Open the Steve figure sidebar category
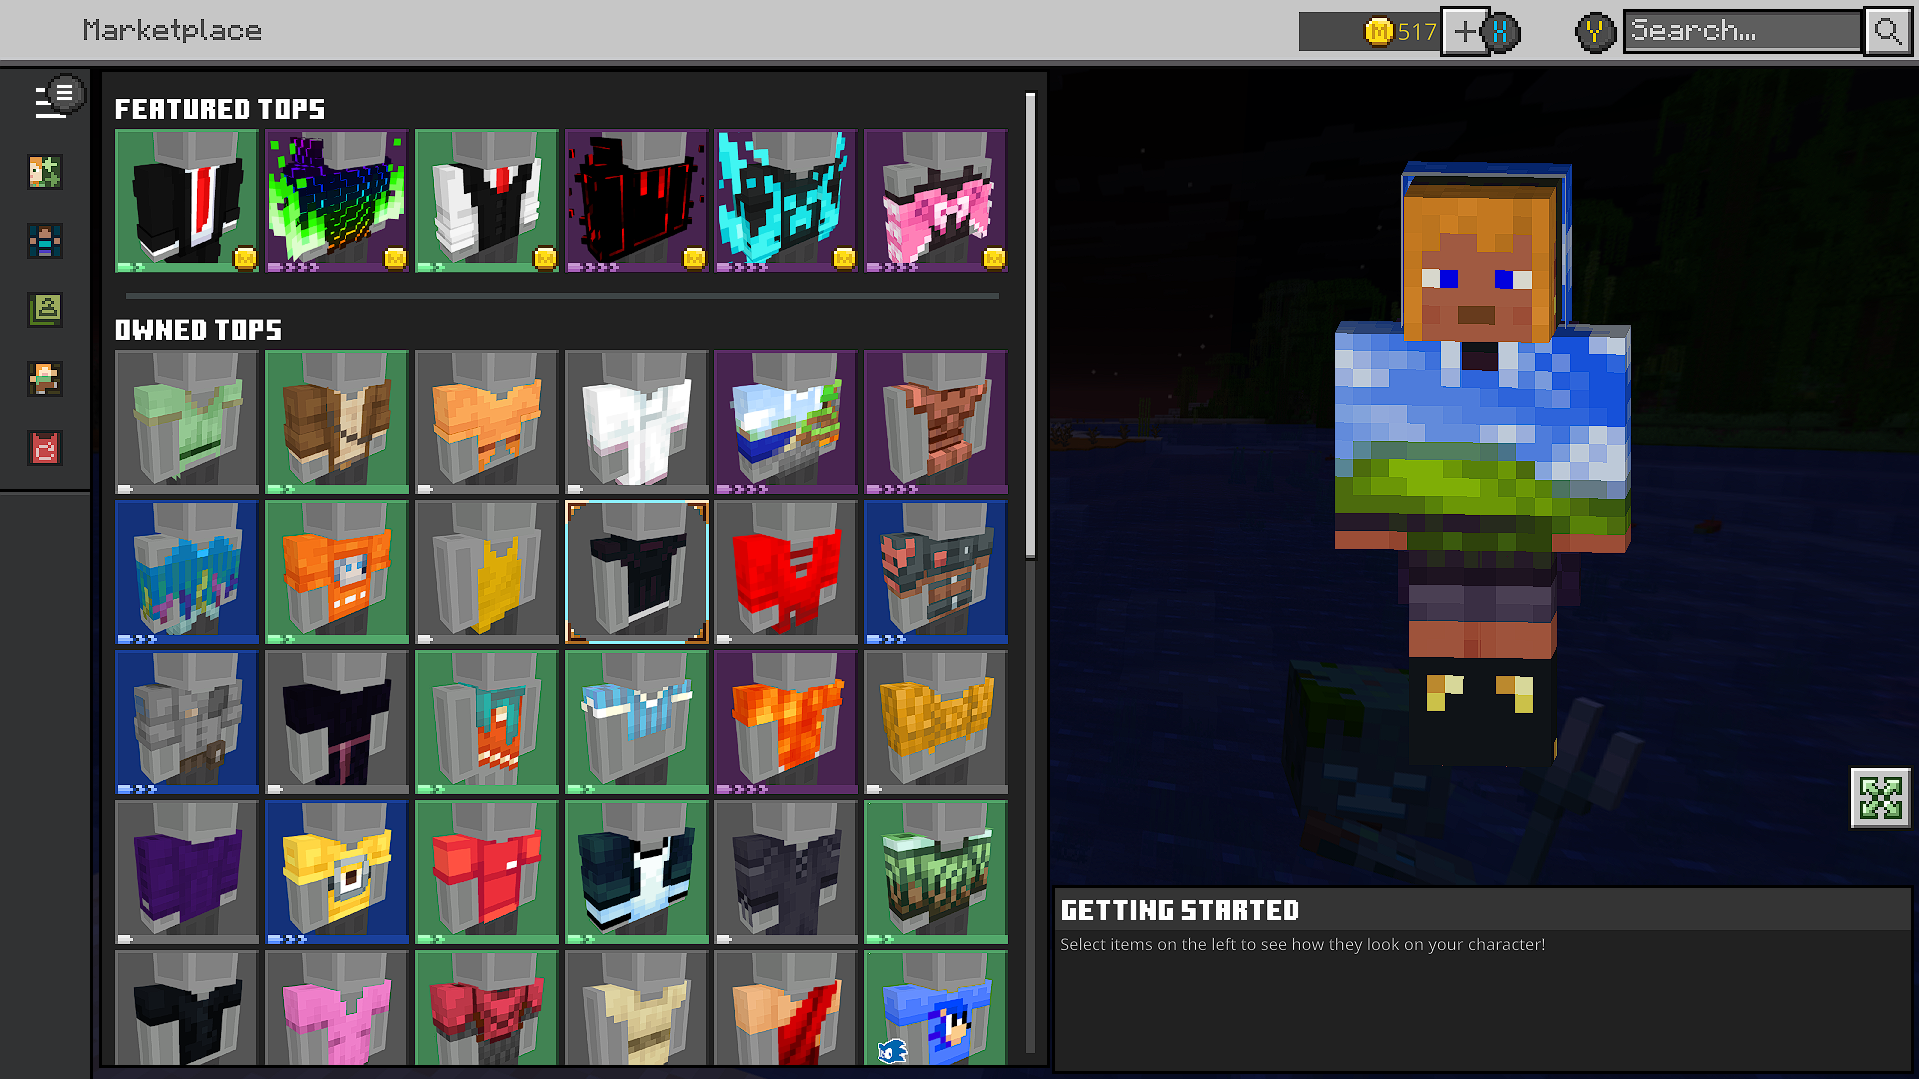The height and width of the screenshot is (1079, 1919). click(45, 241)
